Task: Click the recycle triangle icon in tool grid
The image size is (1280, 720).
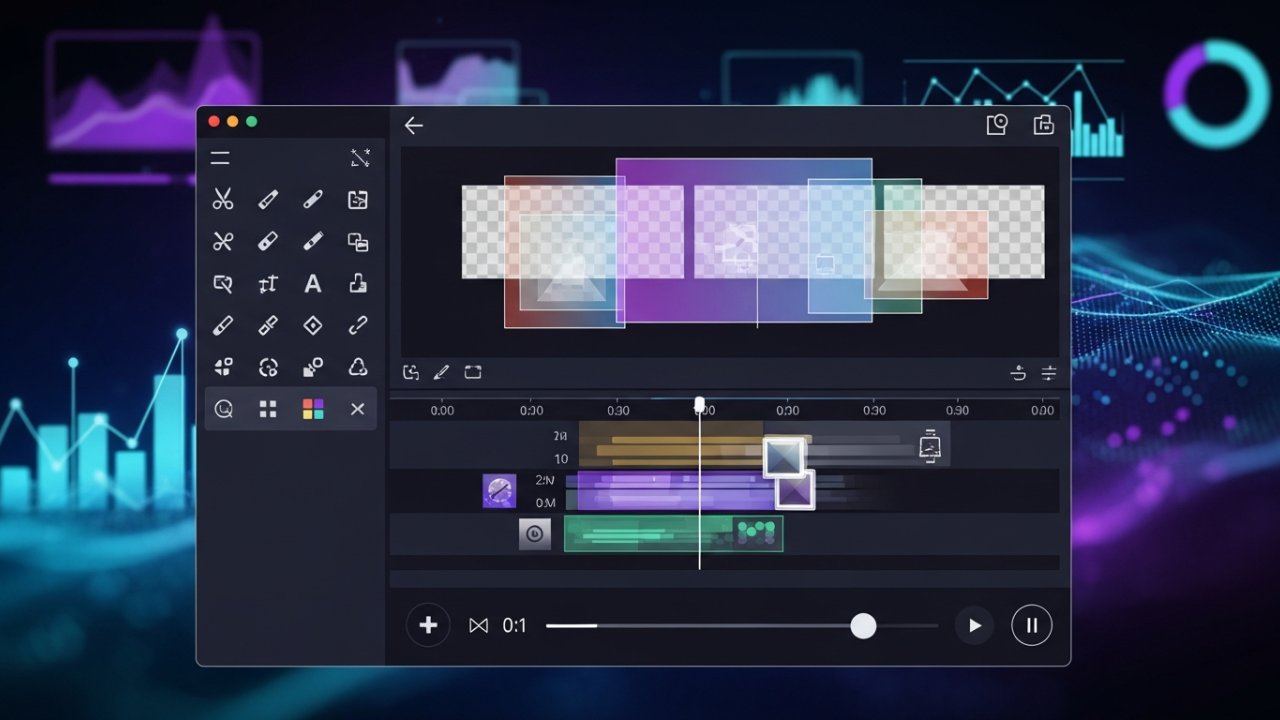Action: click(358, 368)
